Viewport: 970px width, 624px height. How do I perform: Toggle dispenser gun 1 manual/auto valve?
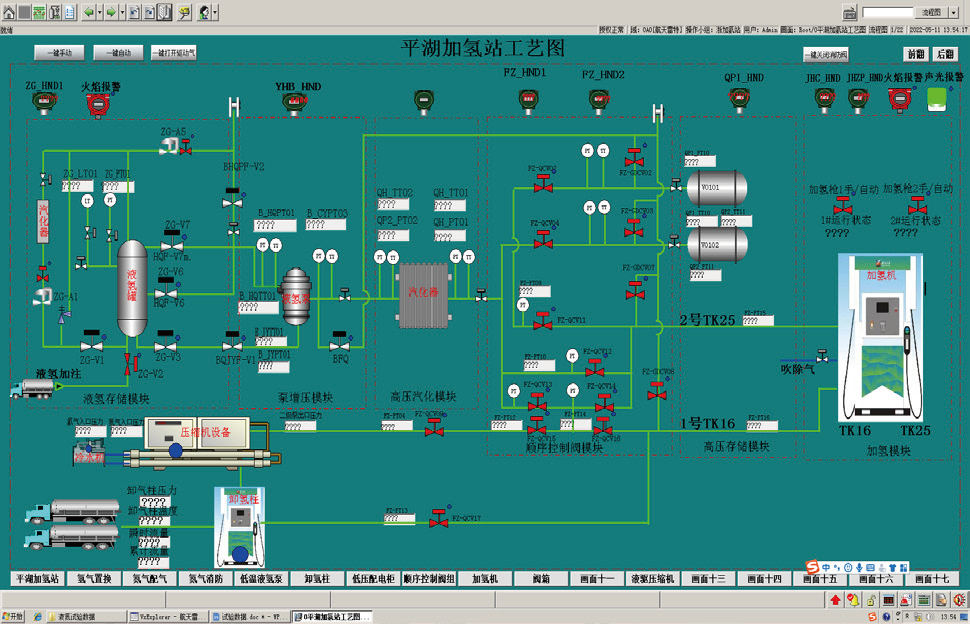(843, 206)
